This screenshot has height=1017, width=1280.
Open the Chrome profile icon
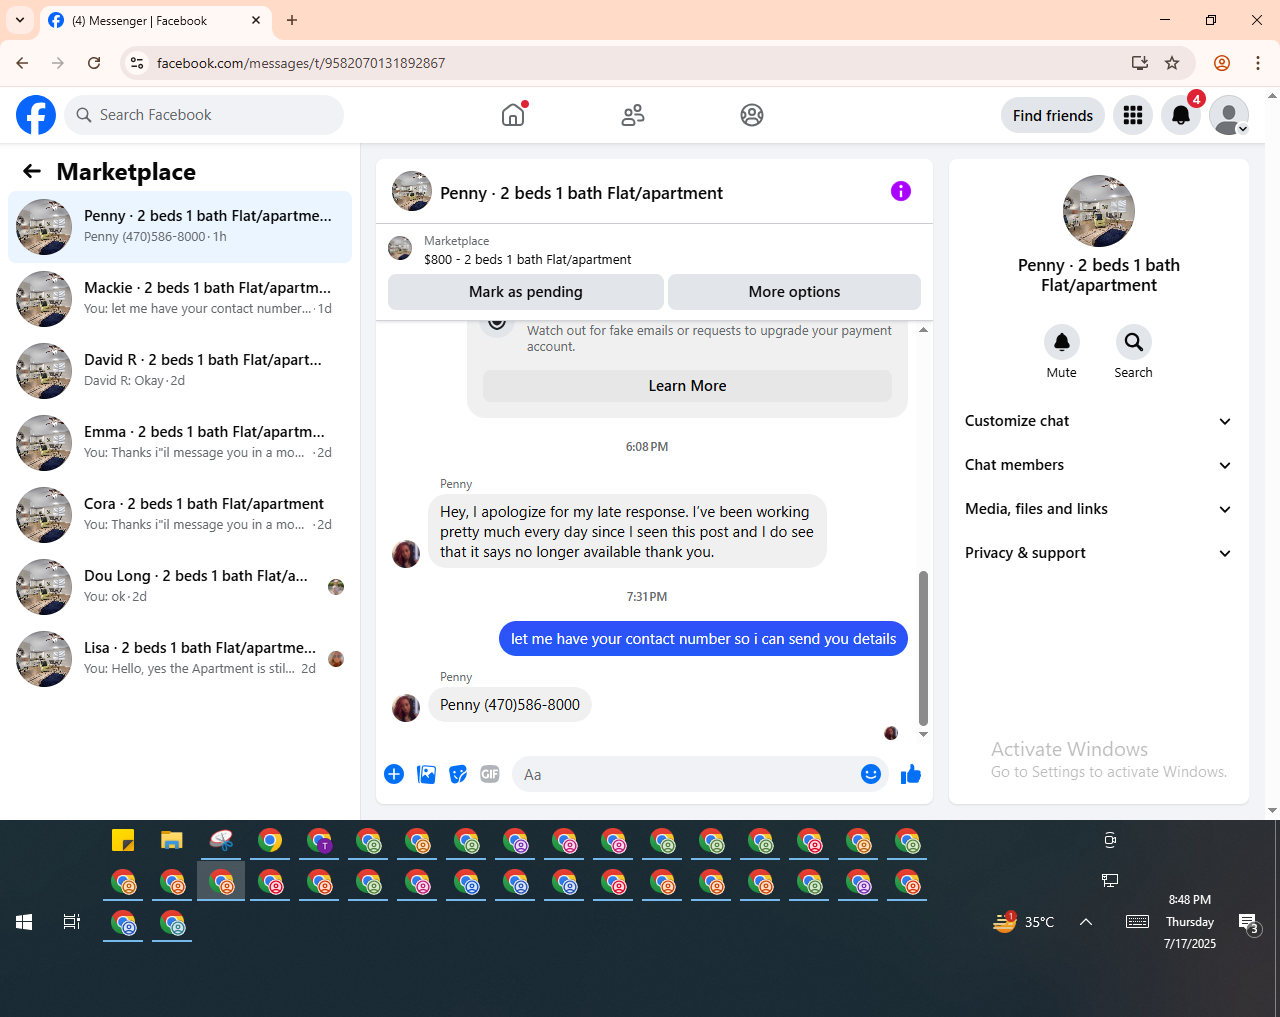(1222, 63)
